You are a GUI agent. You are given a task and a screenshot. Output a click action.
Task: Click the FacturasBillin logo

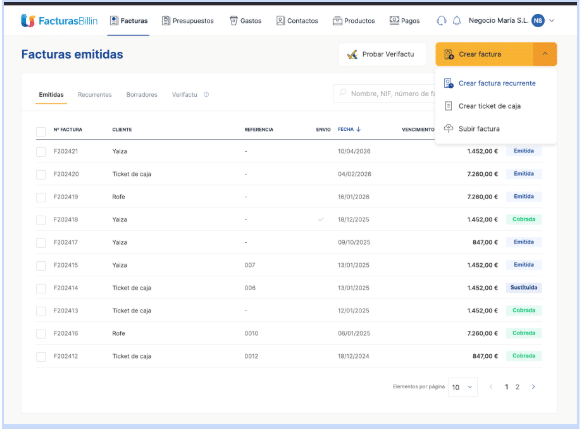coord(59,20)
